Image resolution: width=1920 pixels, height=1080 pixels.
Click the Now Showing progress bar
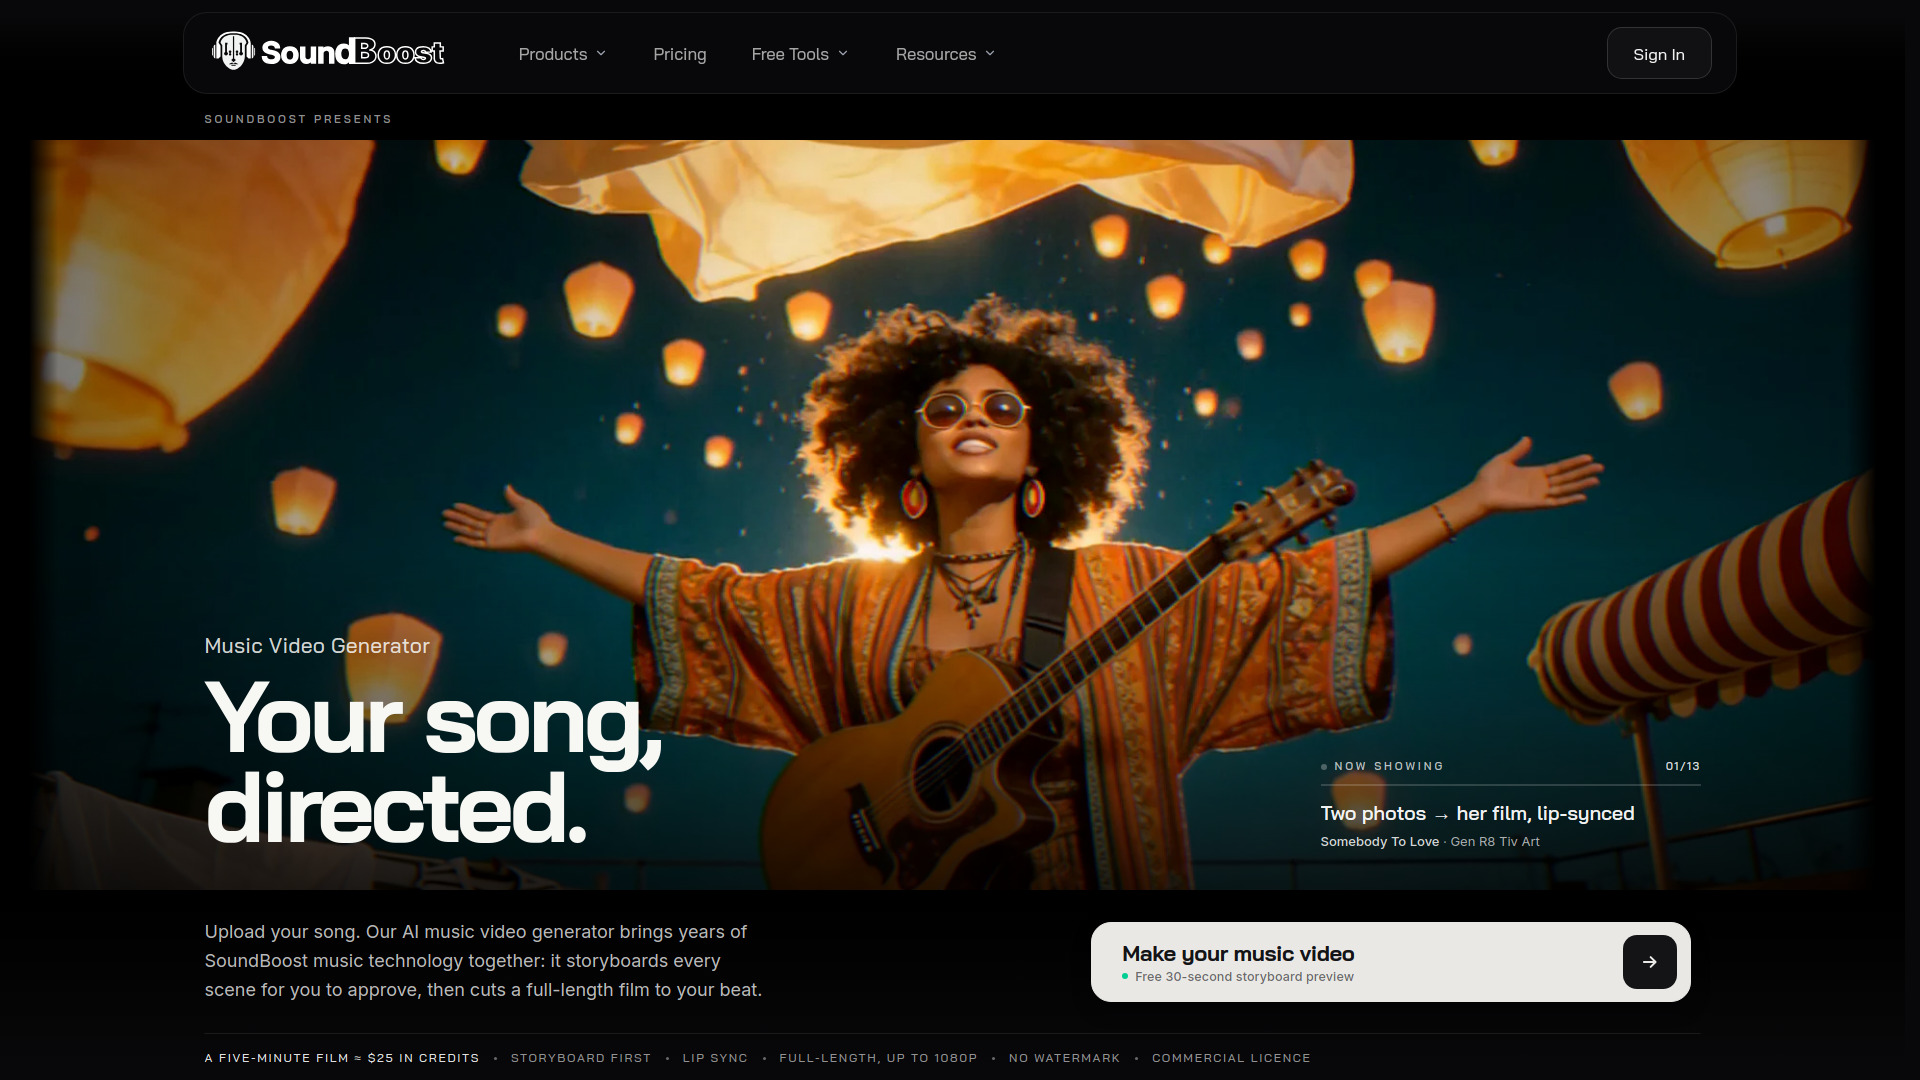point(1510,785)
